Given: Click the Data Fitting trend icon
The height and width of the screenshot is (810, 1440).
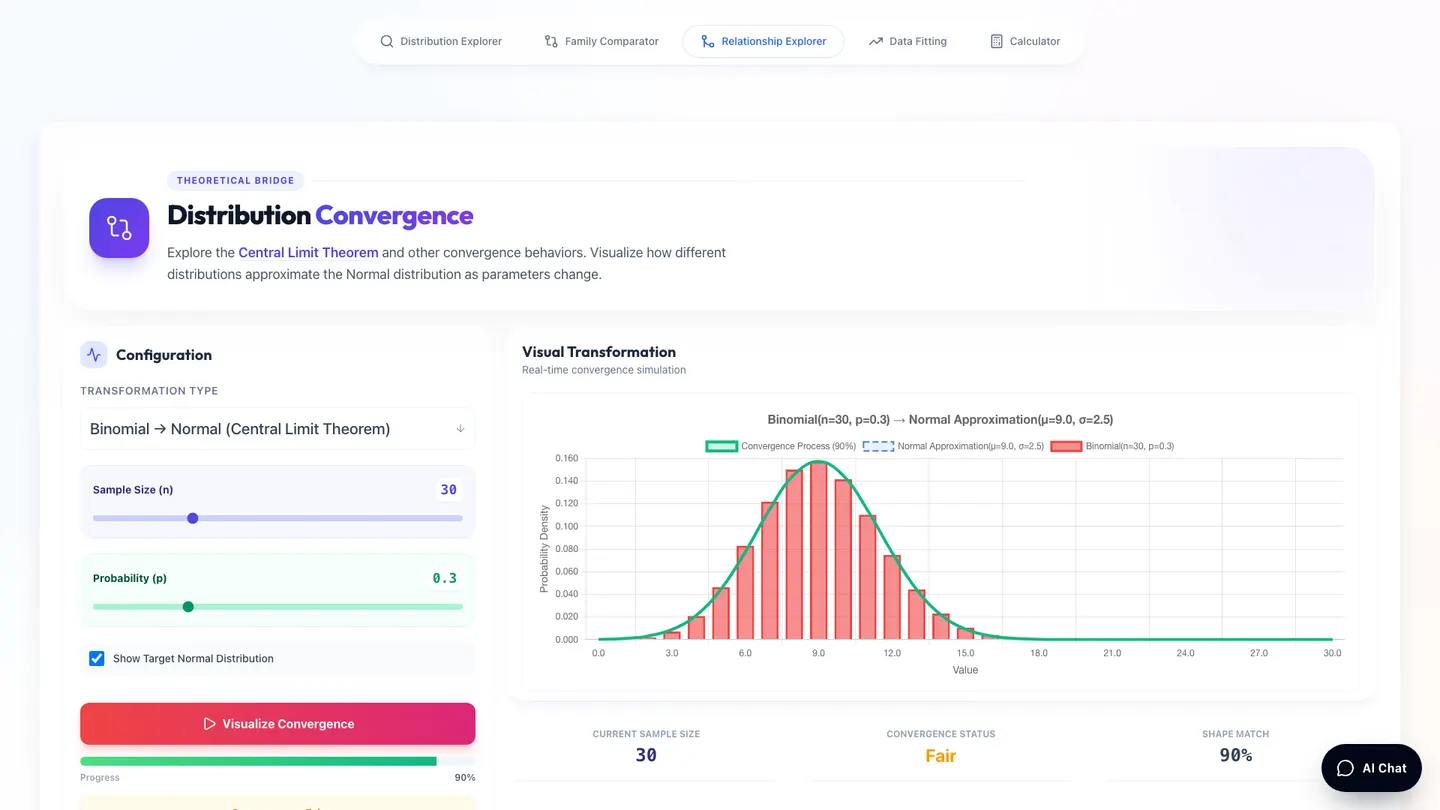Looking at the screenshot, I should coord(876,41).
